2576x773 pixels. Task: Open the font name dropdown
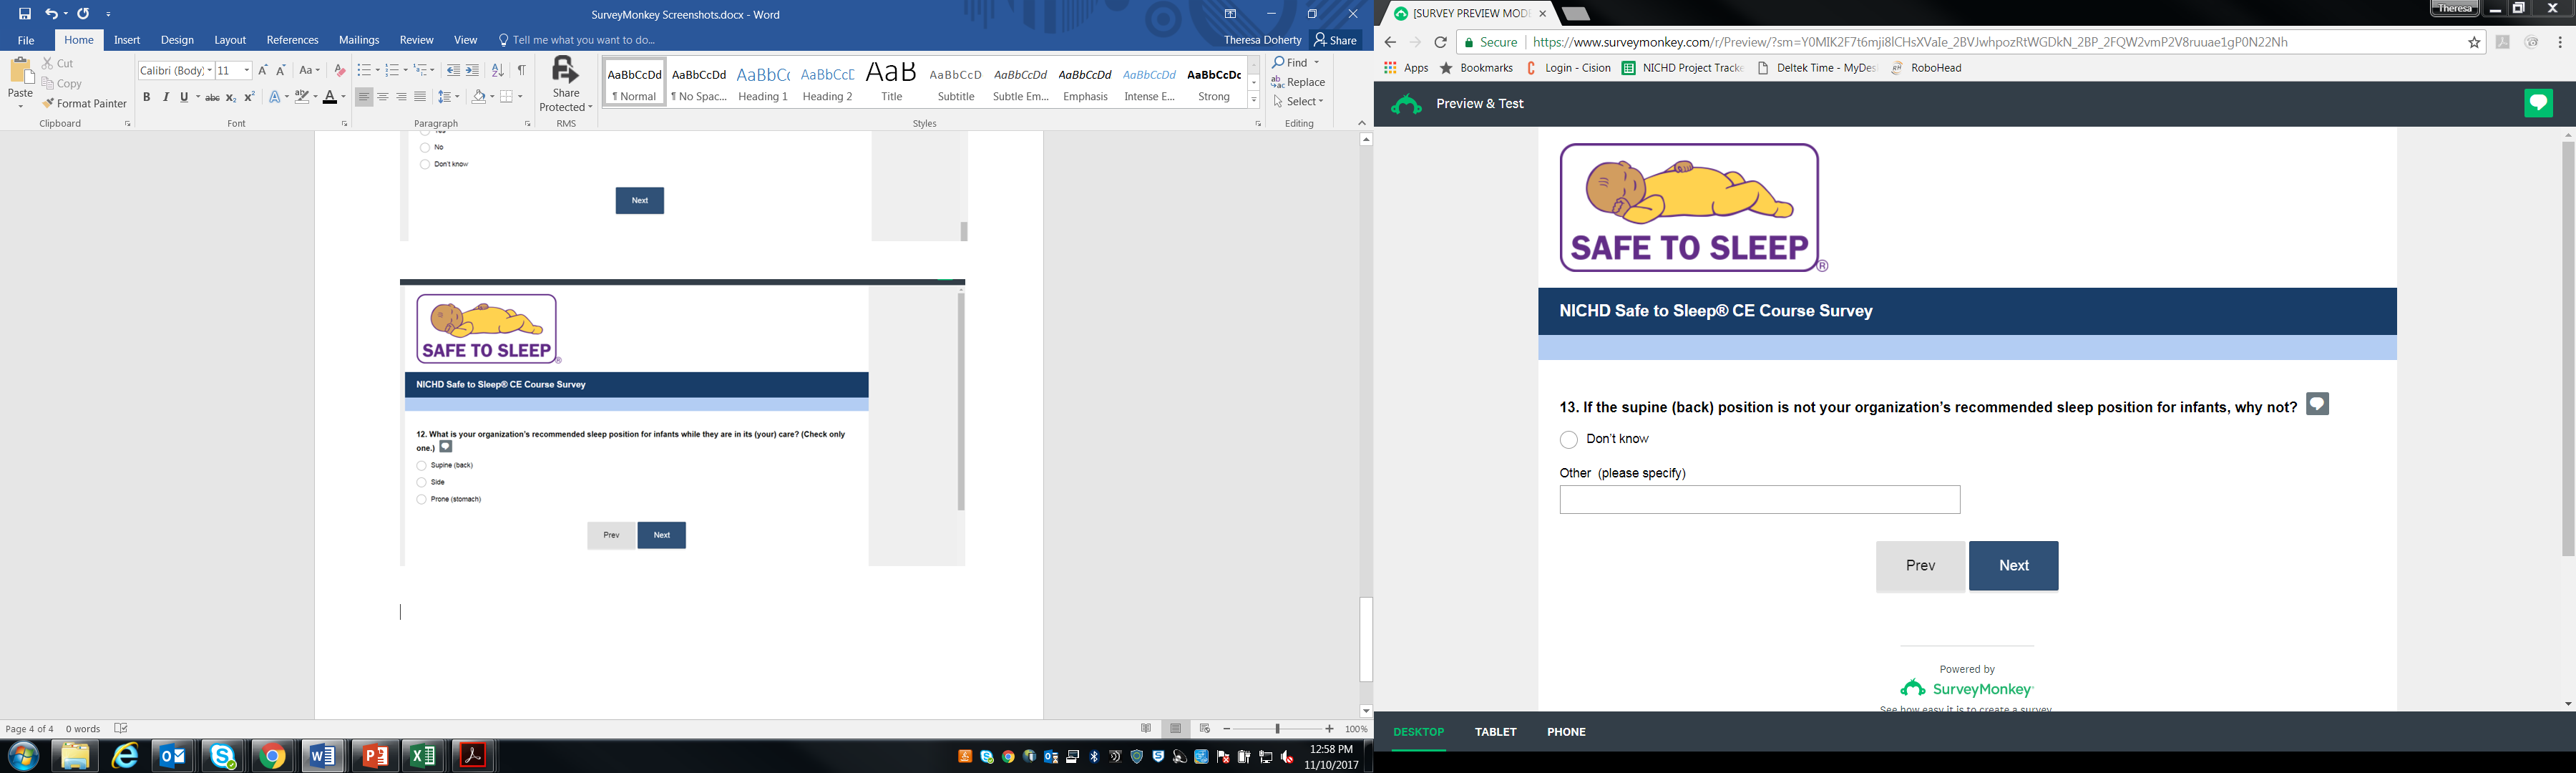[x=210, y=70]
